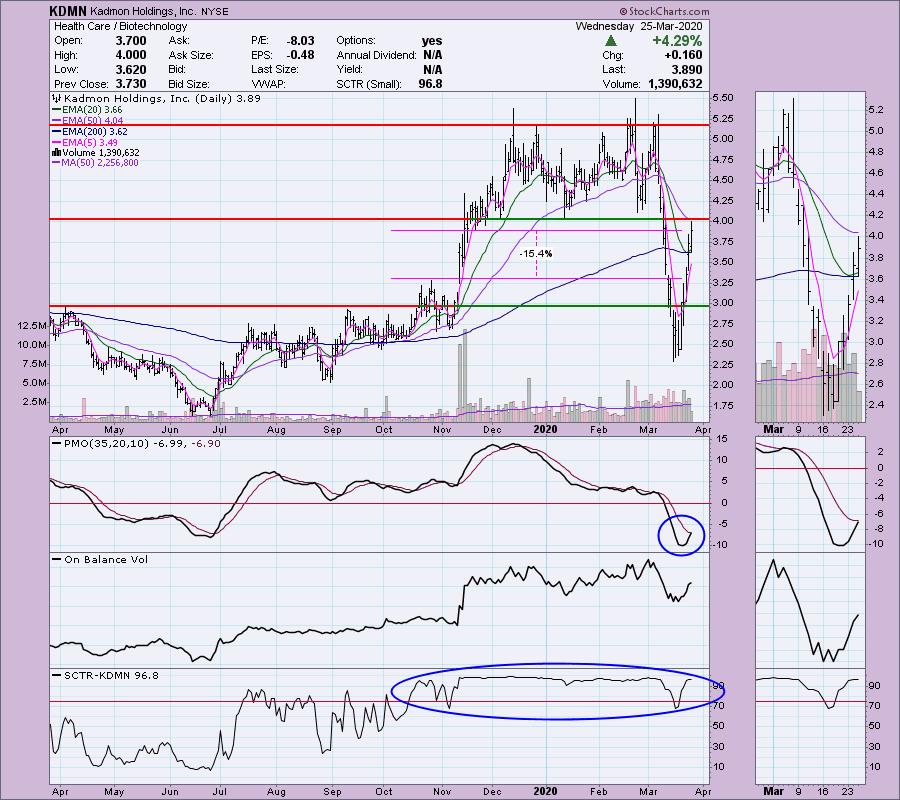900x800 pixels.
Task: Click the MA(50) 2,256,800 volume legend
Action: [95, 163]
